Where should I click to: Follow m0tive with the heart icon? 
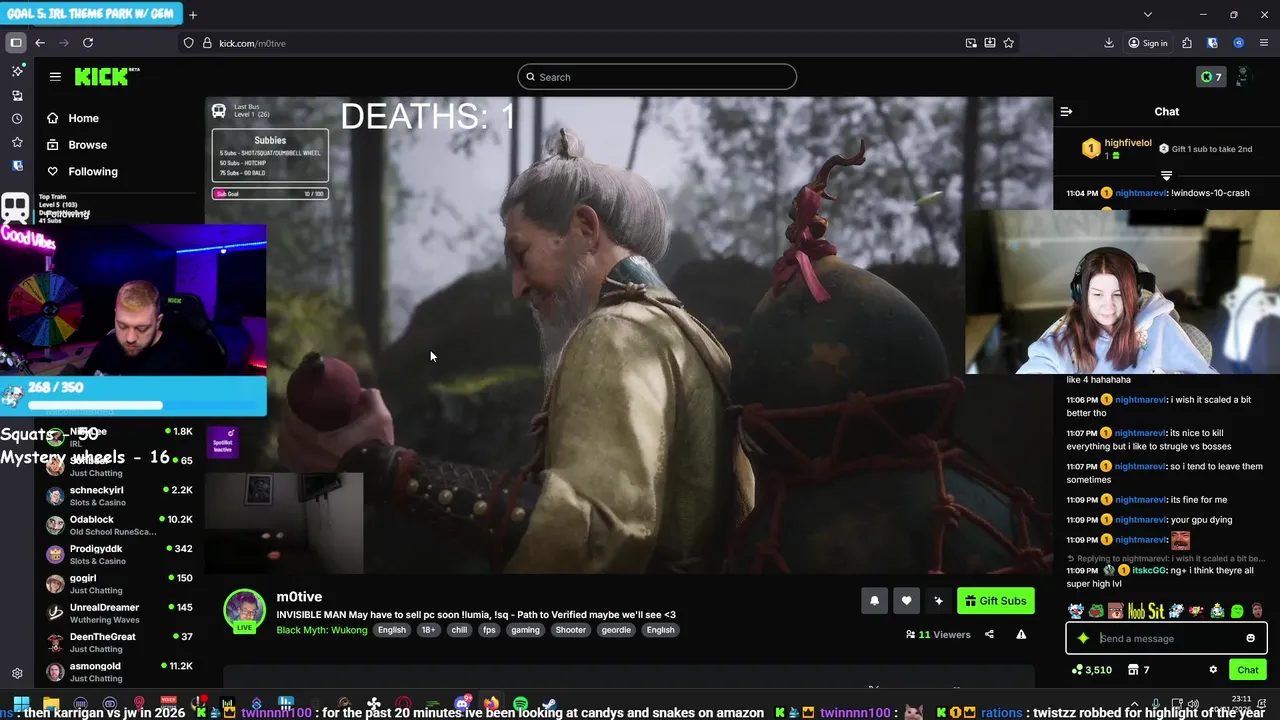point(906,601)
